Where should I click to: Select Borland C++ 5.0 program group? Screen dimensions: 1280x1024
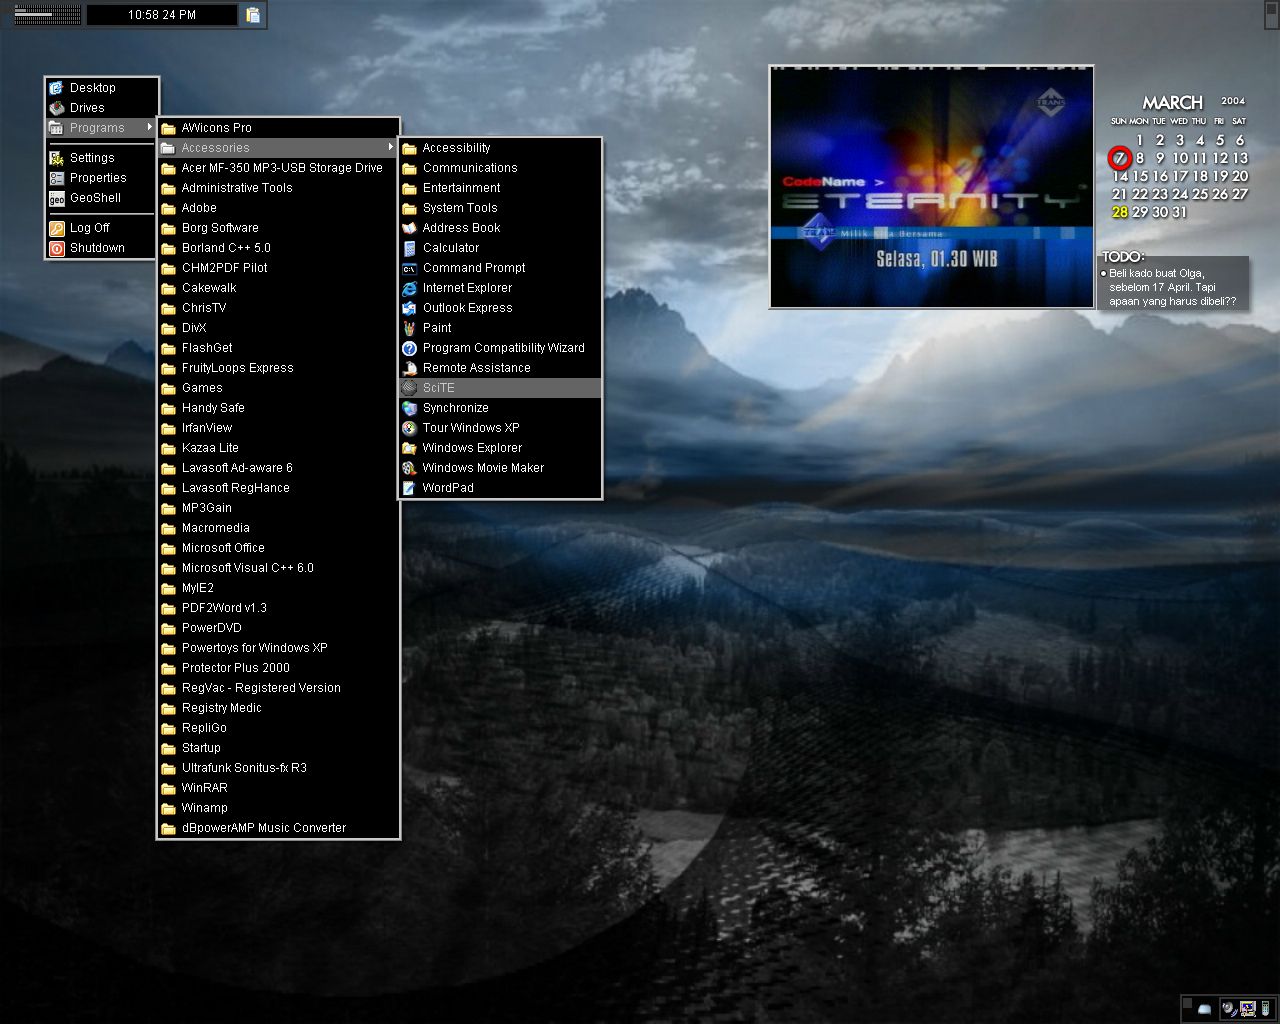pos(279,248)
